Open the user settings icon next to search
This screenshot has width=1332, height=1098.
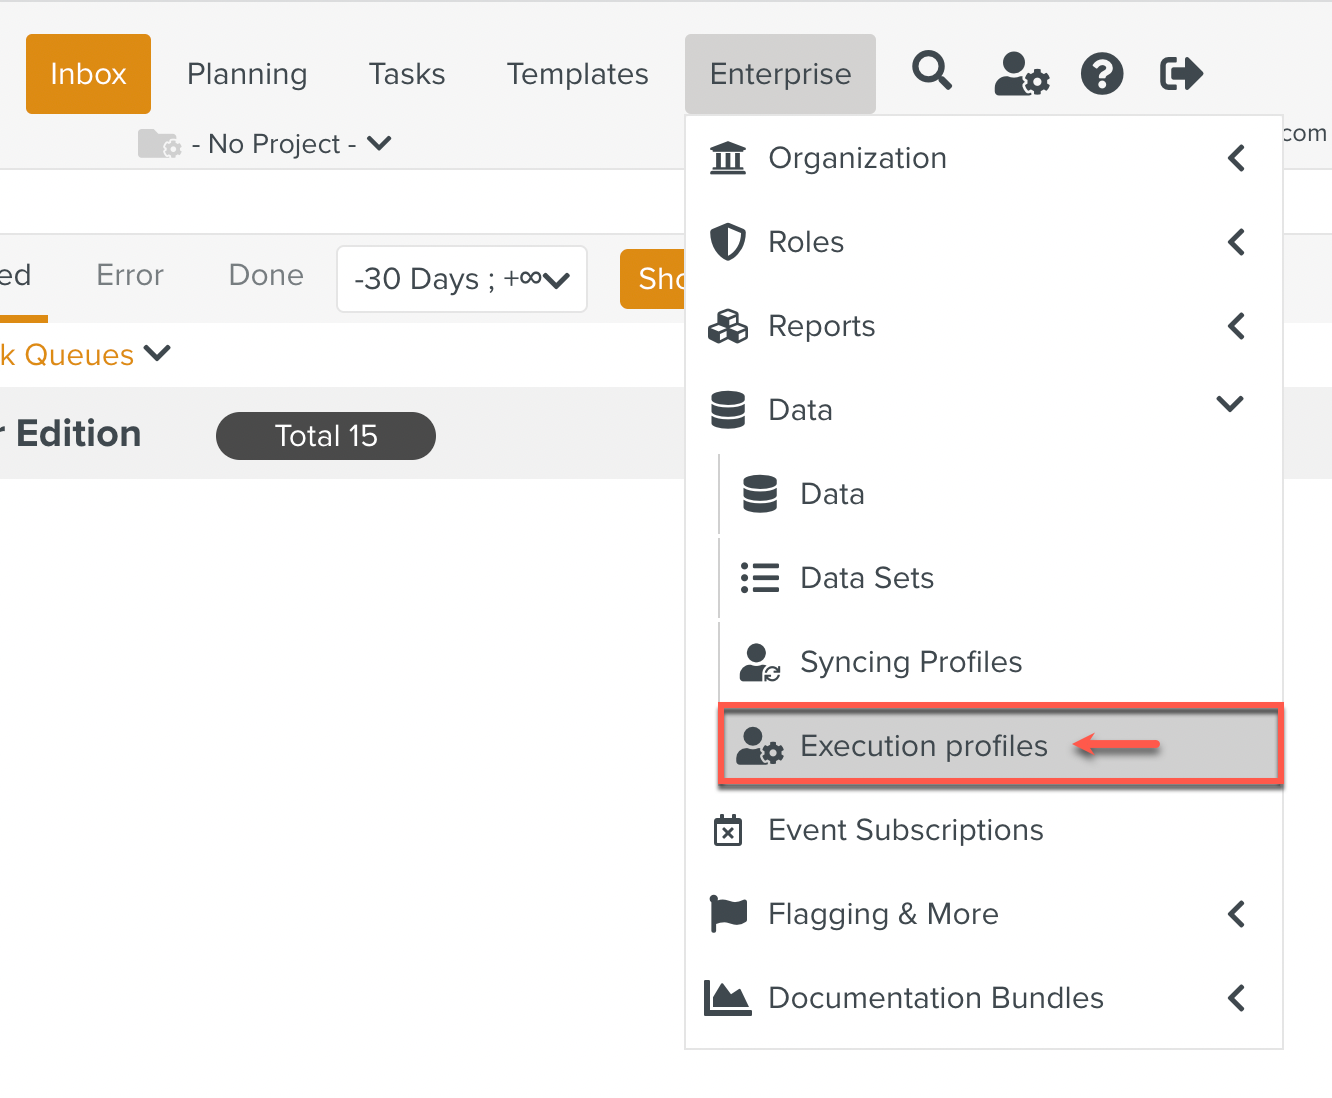point(1021,73)
